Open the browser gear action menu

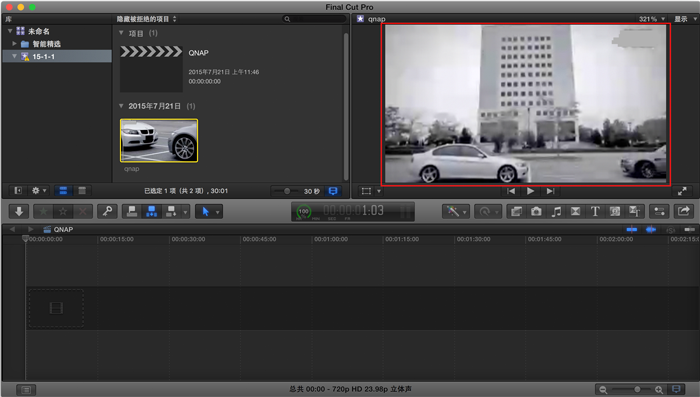[x=39, y=191]
